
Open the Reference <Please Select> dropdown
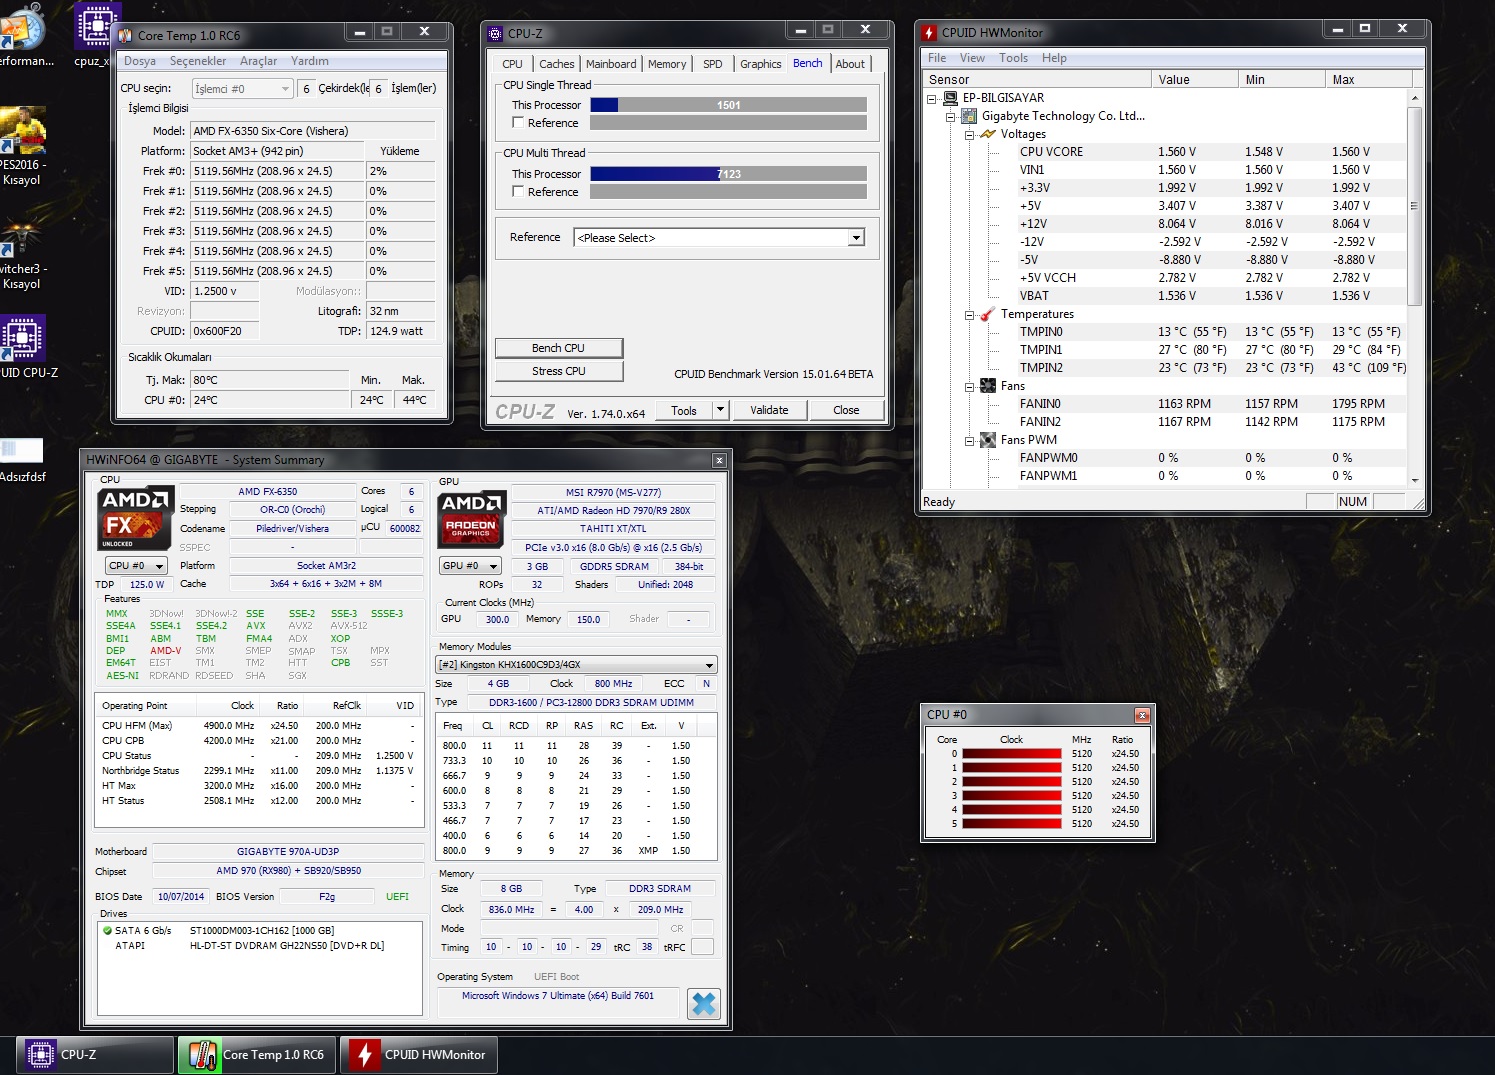tap(719, 238)
